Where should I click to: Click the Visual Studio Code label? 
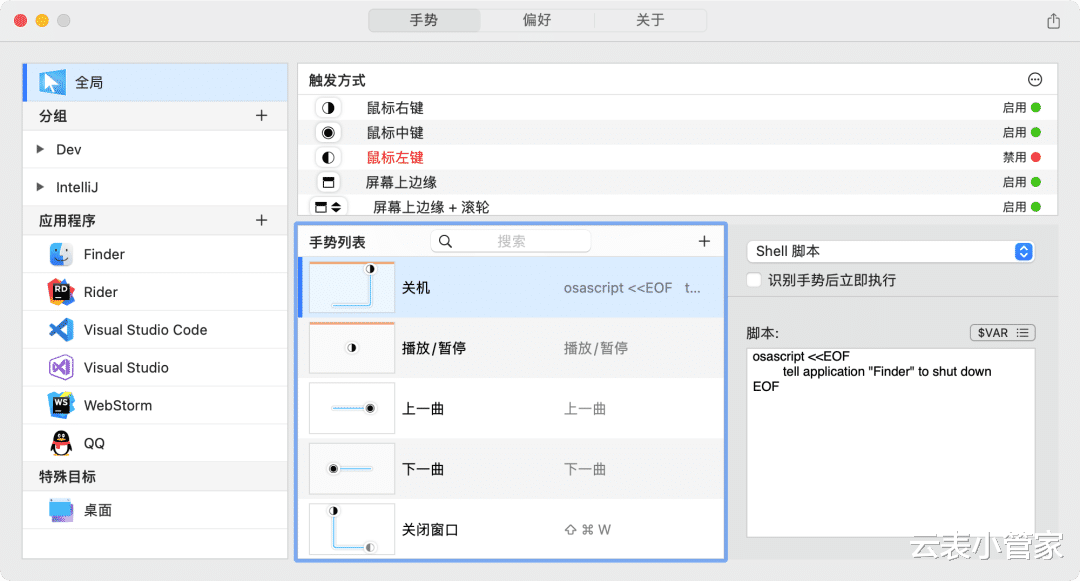(x=145, y=330)
